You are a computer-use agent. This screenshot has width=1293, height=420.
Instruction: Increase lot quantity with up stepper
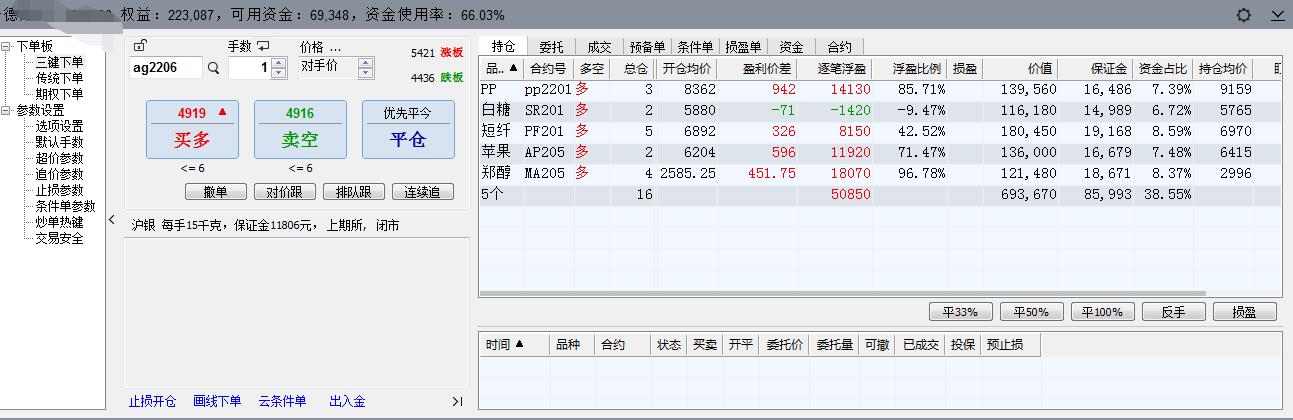click(x=279, y=62)
